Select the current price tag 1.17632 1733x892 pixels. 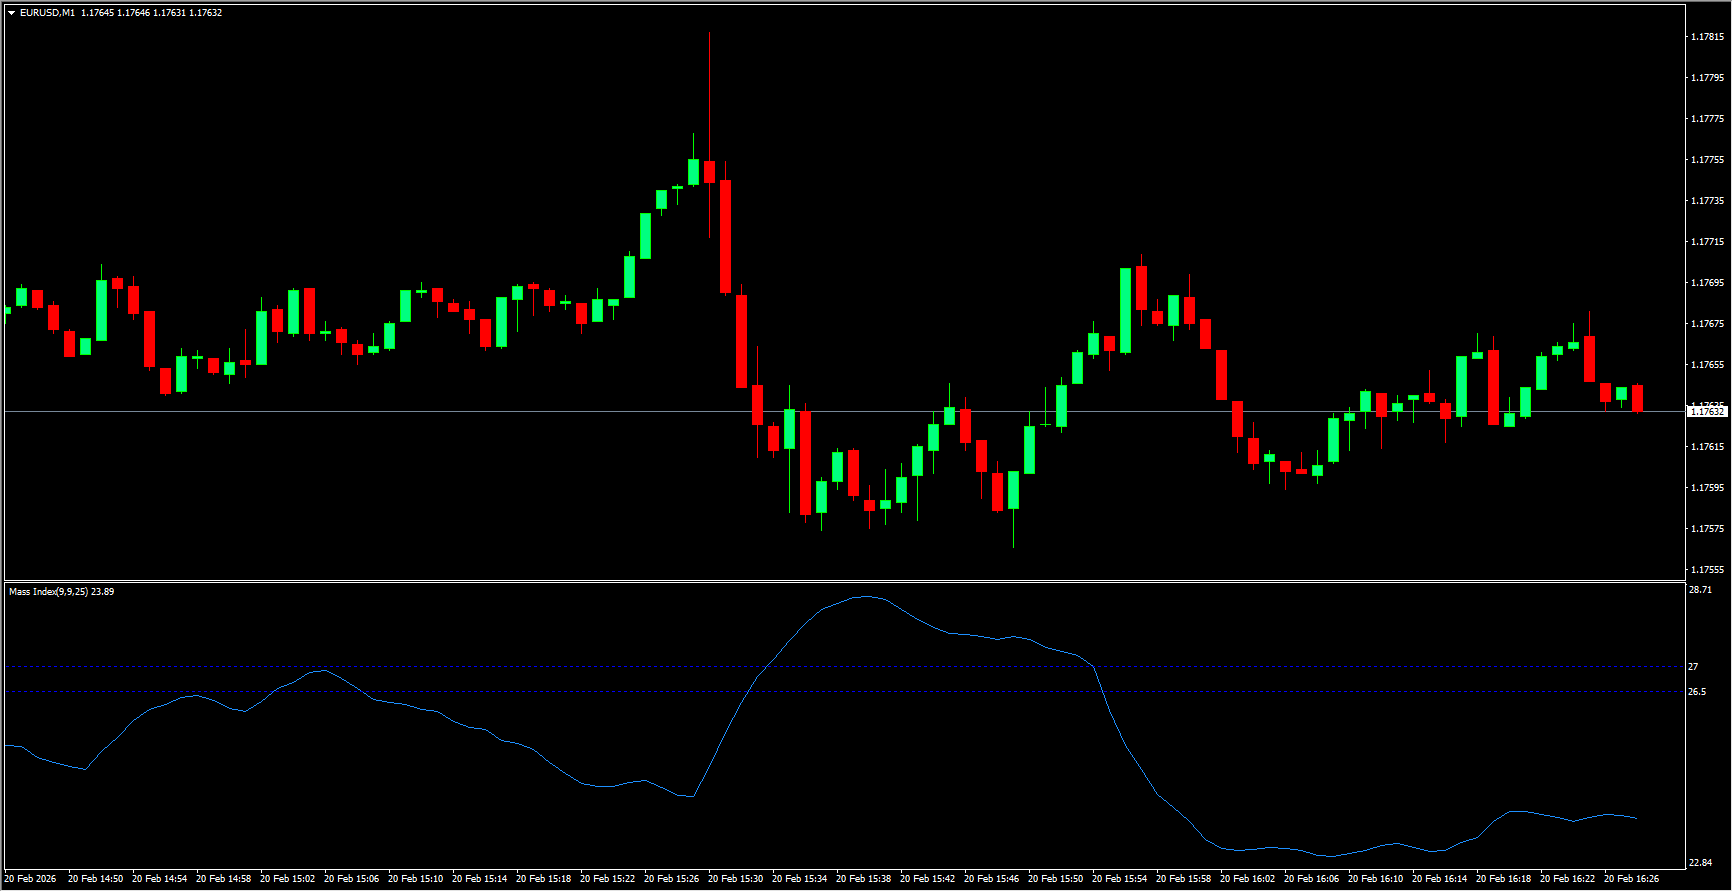tap(1707, 412)
